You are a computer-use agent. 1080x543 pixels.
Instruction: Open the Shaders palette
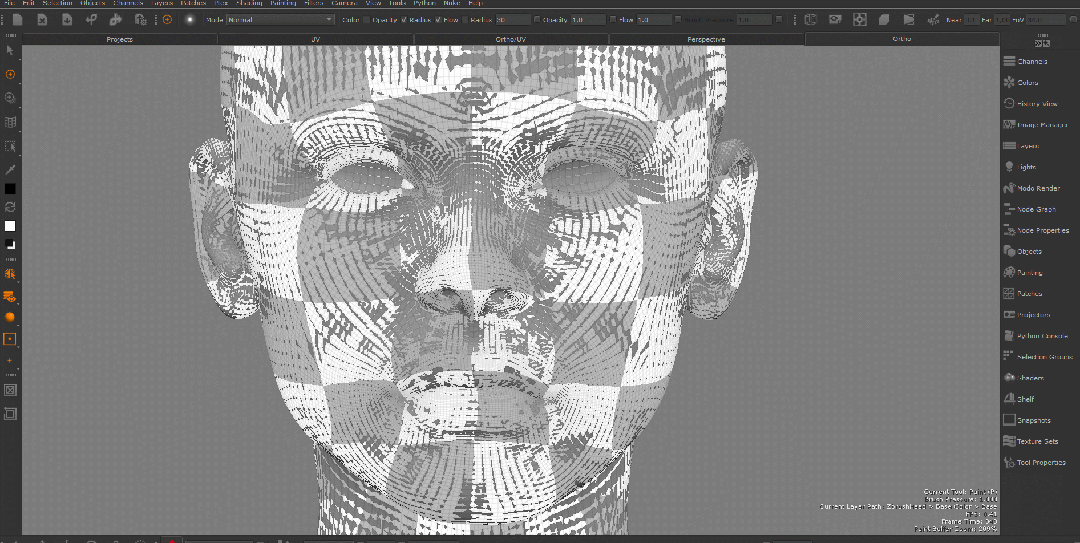[1024, 378]
